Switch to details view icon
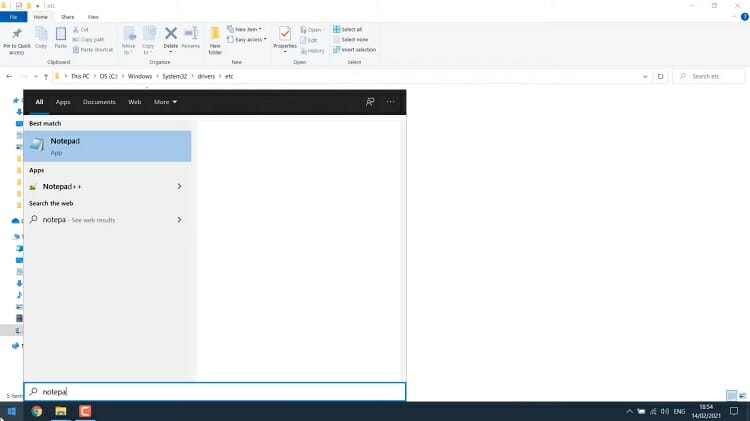Viewport: 750px width, 421px height. pyautogui.click(x=731, y=396)
